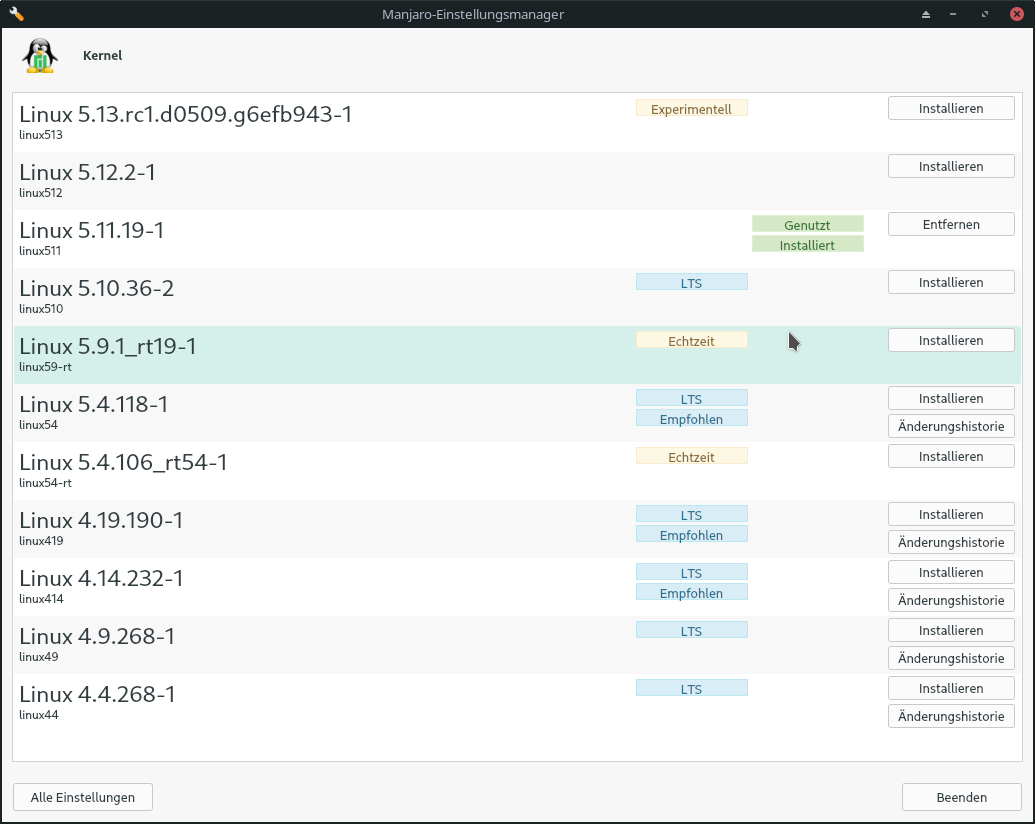The width and height of the screenshot is (1035, 824).
Task: Click the LTS tag on Linux 5.10.36-2
Action: (692, 283)
